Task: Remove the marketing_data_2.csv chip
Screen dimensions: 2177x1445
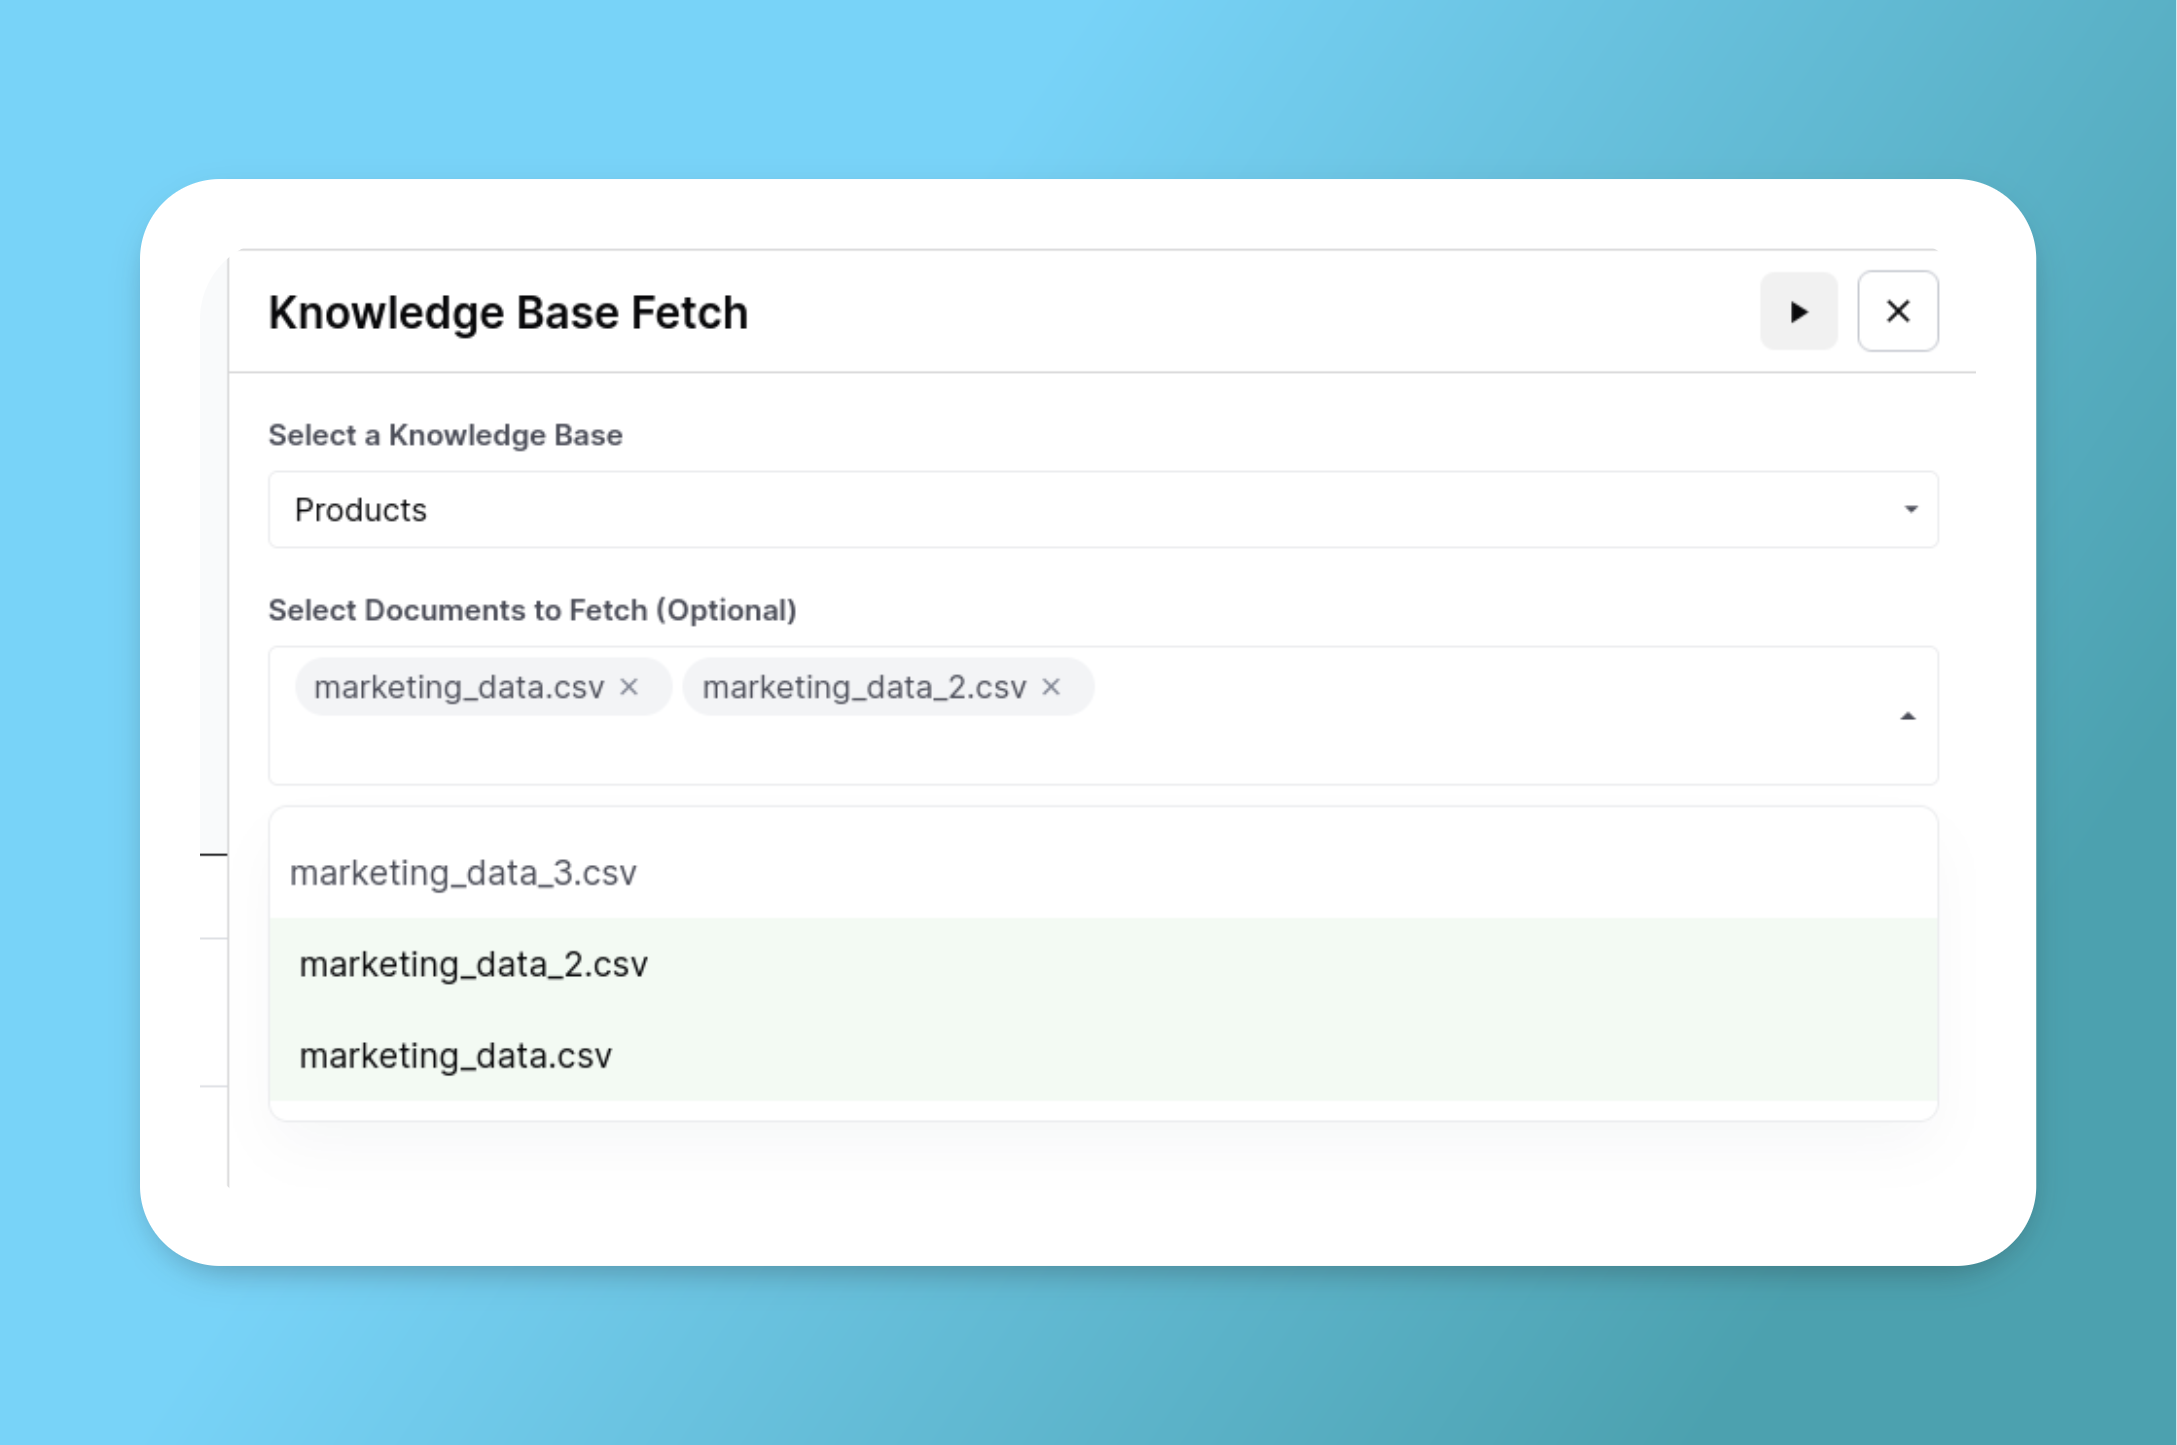Action: (x=1051, y=687)
